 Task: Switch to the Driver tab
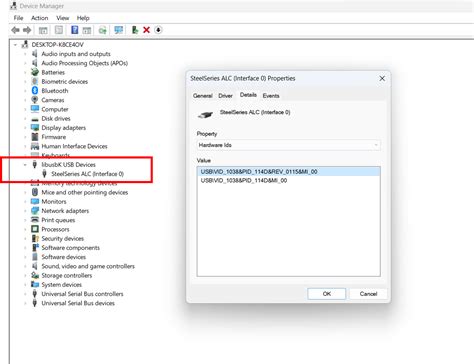pyautogui.click(x=225, y=96)
